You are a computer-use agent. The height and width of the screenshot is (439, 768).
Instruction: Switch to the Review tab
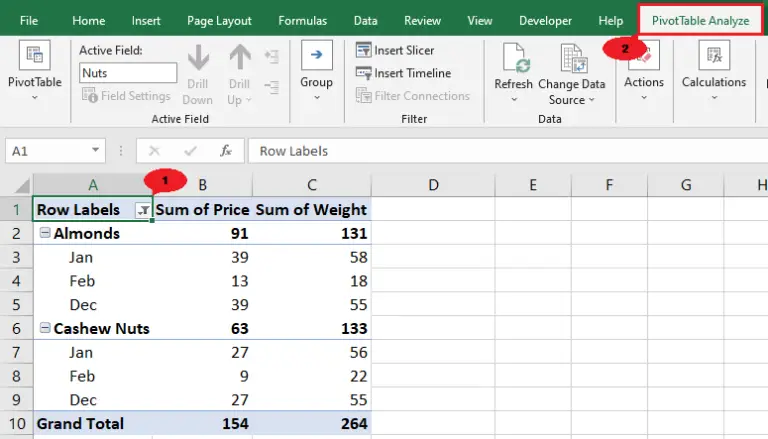pyautogui.click(x=422, y=21)
